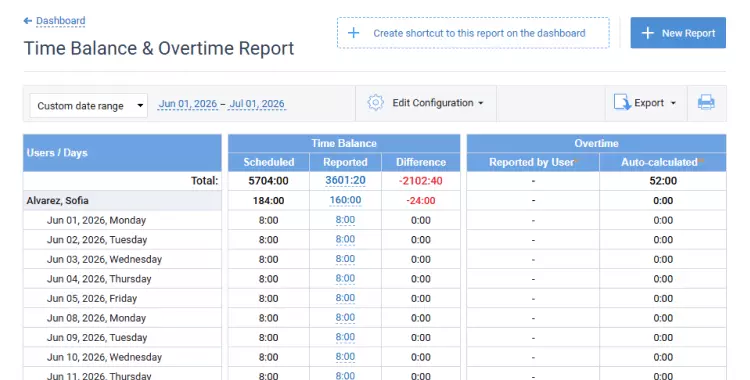Screen dimensions: 750x380
Task: Click the plus icon in shortcut box
Action: [x=353, y=33]
